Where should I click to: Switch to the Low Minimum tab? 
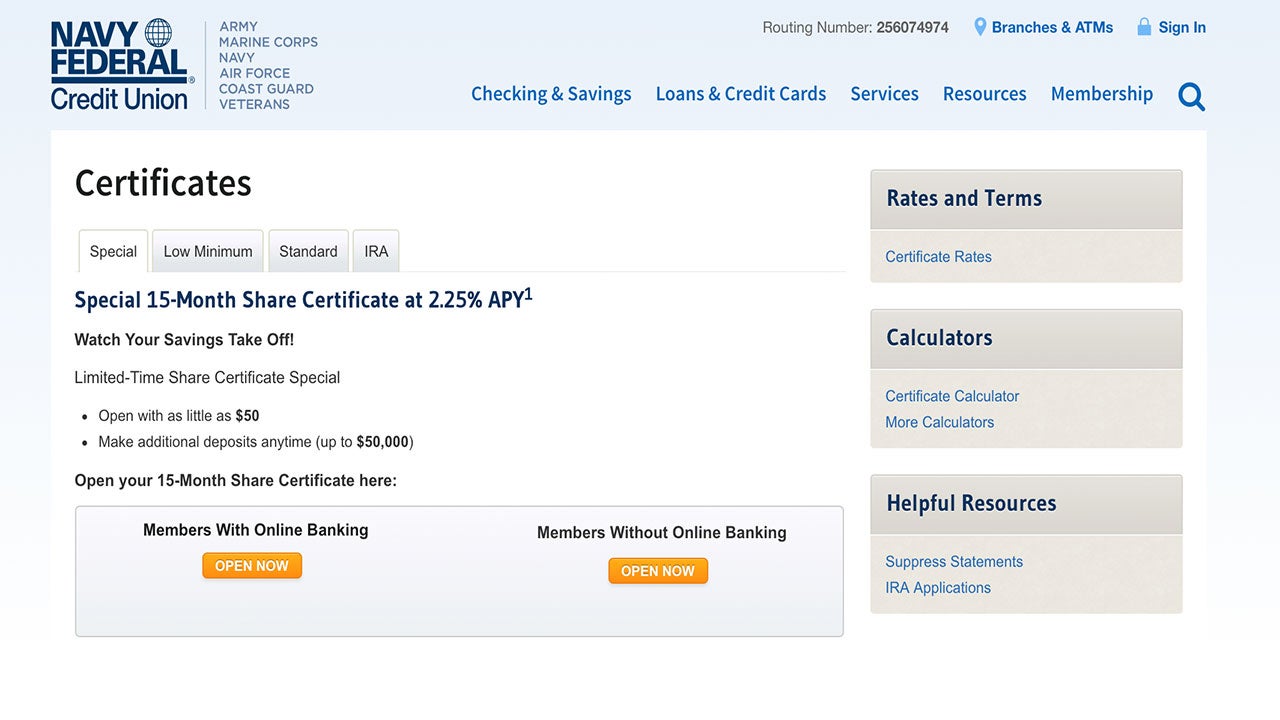pyautogui.click(x=208, y=252)
